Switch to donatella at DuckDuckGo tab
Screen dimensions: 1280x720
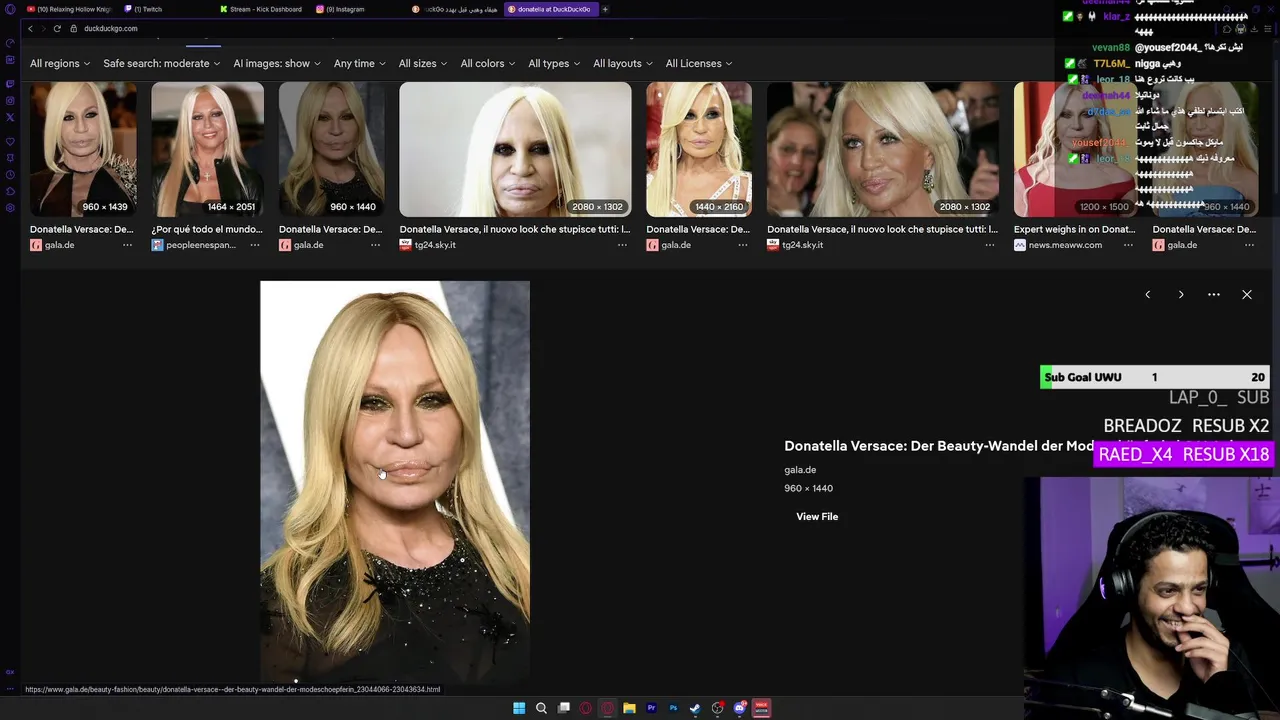551,9
